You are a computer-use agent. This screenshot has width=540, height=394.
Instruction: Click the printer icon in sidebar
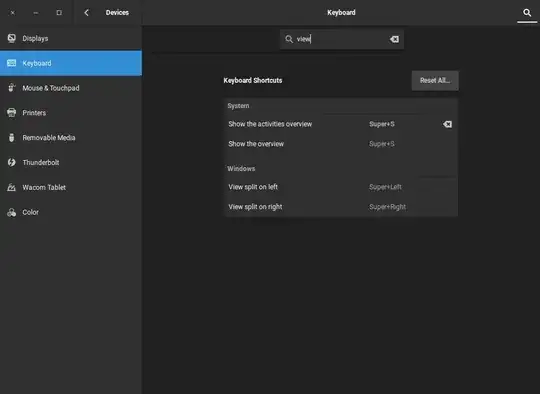11,112
